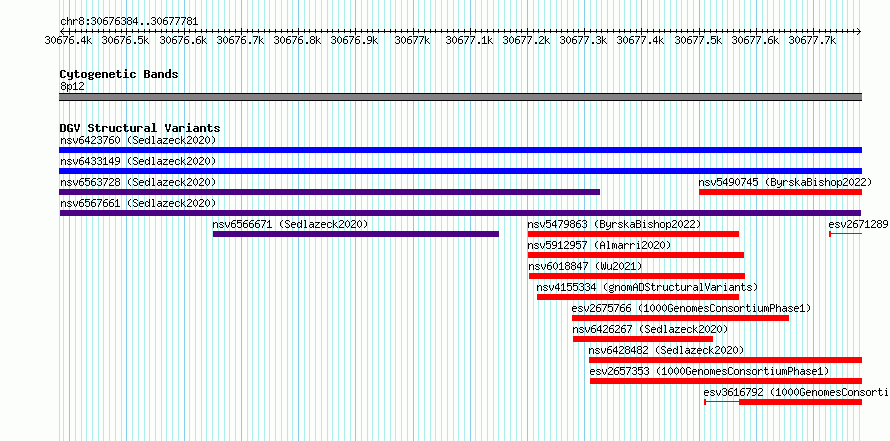Select the nsv4155334 red variant bar

[638, 297]
